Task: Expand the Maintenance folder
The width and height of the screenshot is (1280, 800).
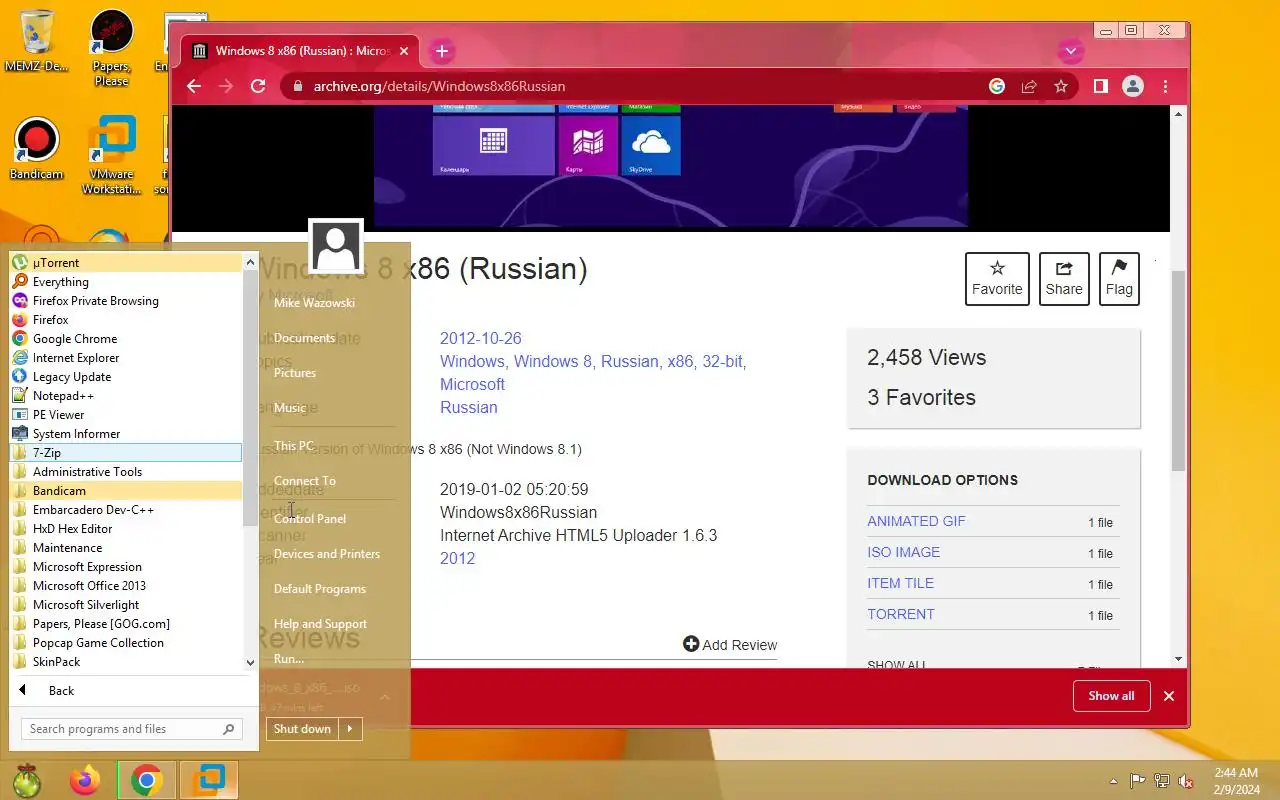Action: (x=126, y=548)
